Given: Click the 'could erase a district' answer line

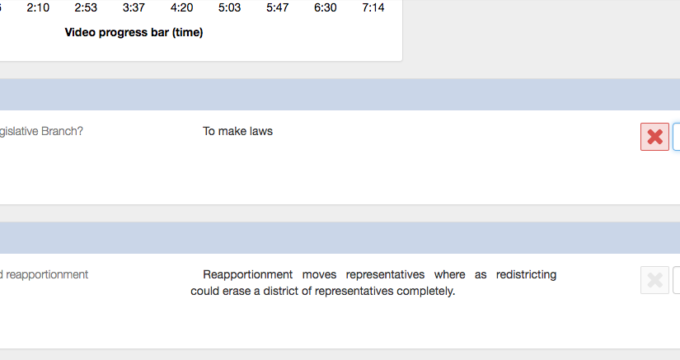Looking at the screenshot, I should point(323,291).
